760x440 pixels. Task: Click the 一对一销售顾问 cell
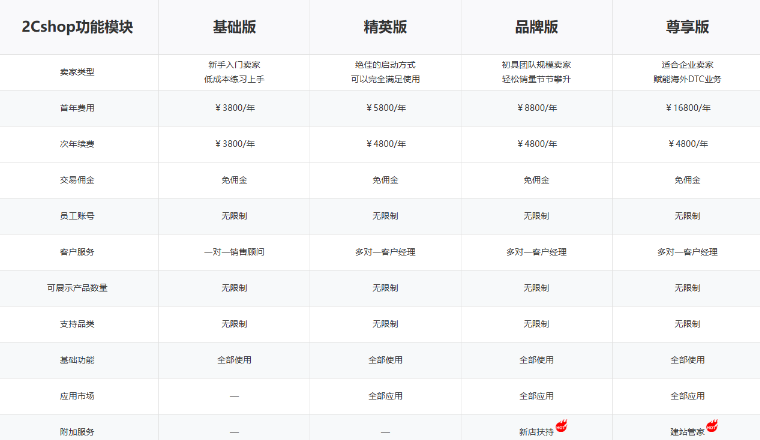[x=235, y=252]
